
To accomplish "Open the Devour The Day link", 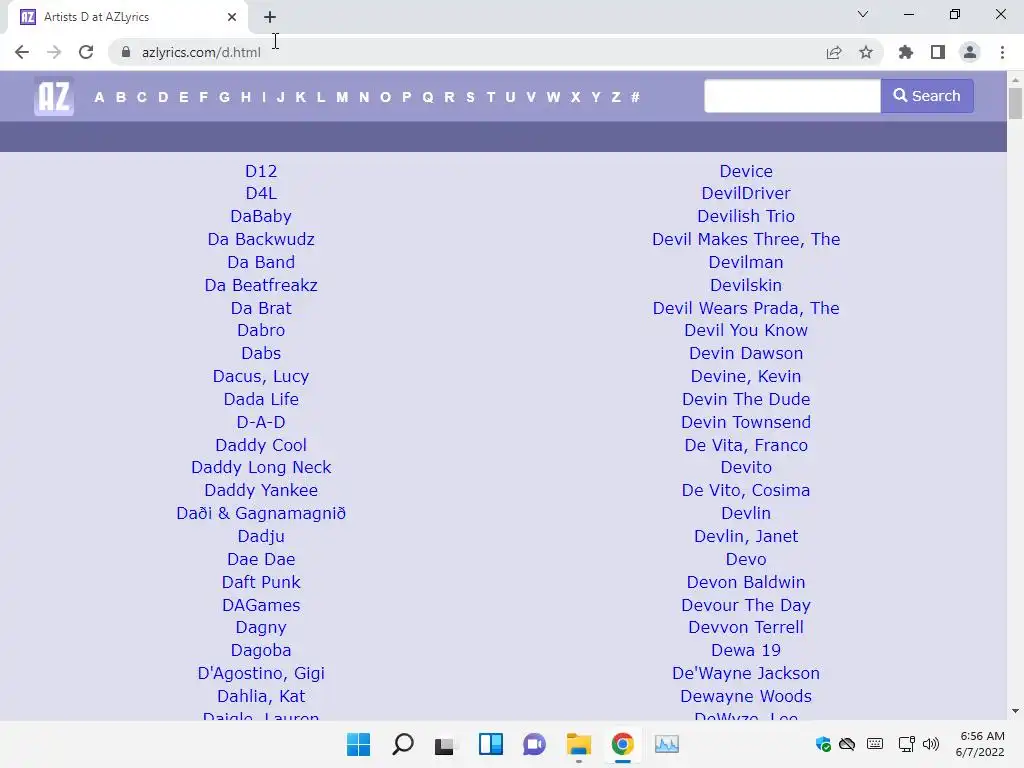I will click(746, 605).
